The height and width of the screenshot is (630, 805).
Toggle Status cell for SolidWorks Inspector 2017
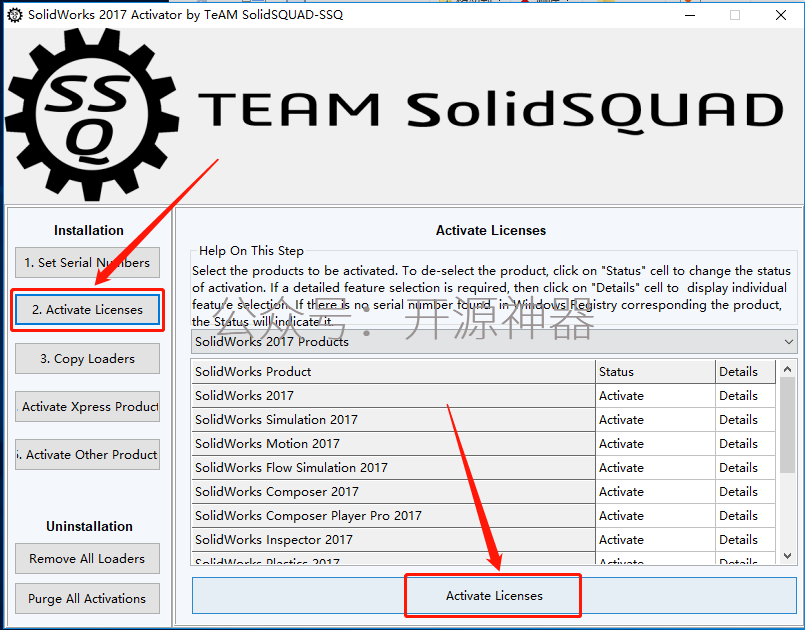click(655, 540)
